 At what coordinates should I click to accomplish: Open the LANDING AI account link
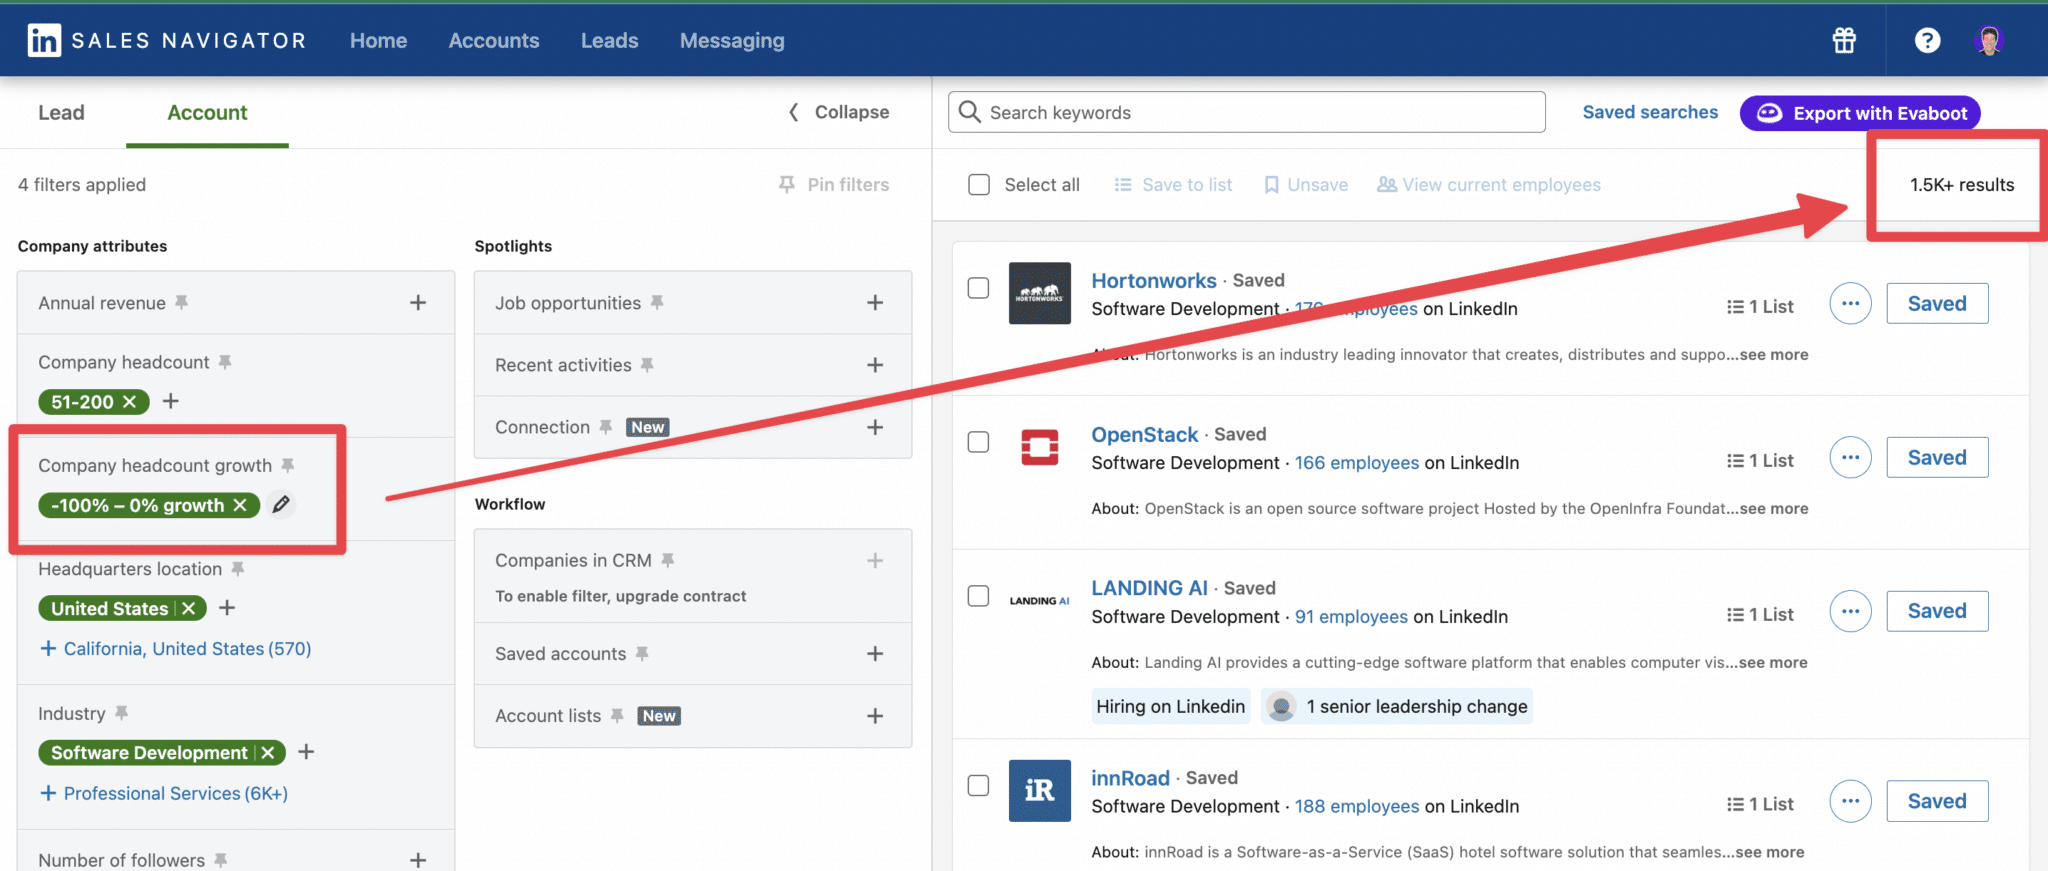pyautogui.click(x=1149, y=588)
